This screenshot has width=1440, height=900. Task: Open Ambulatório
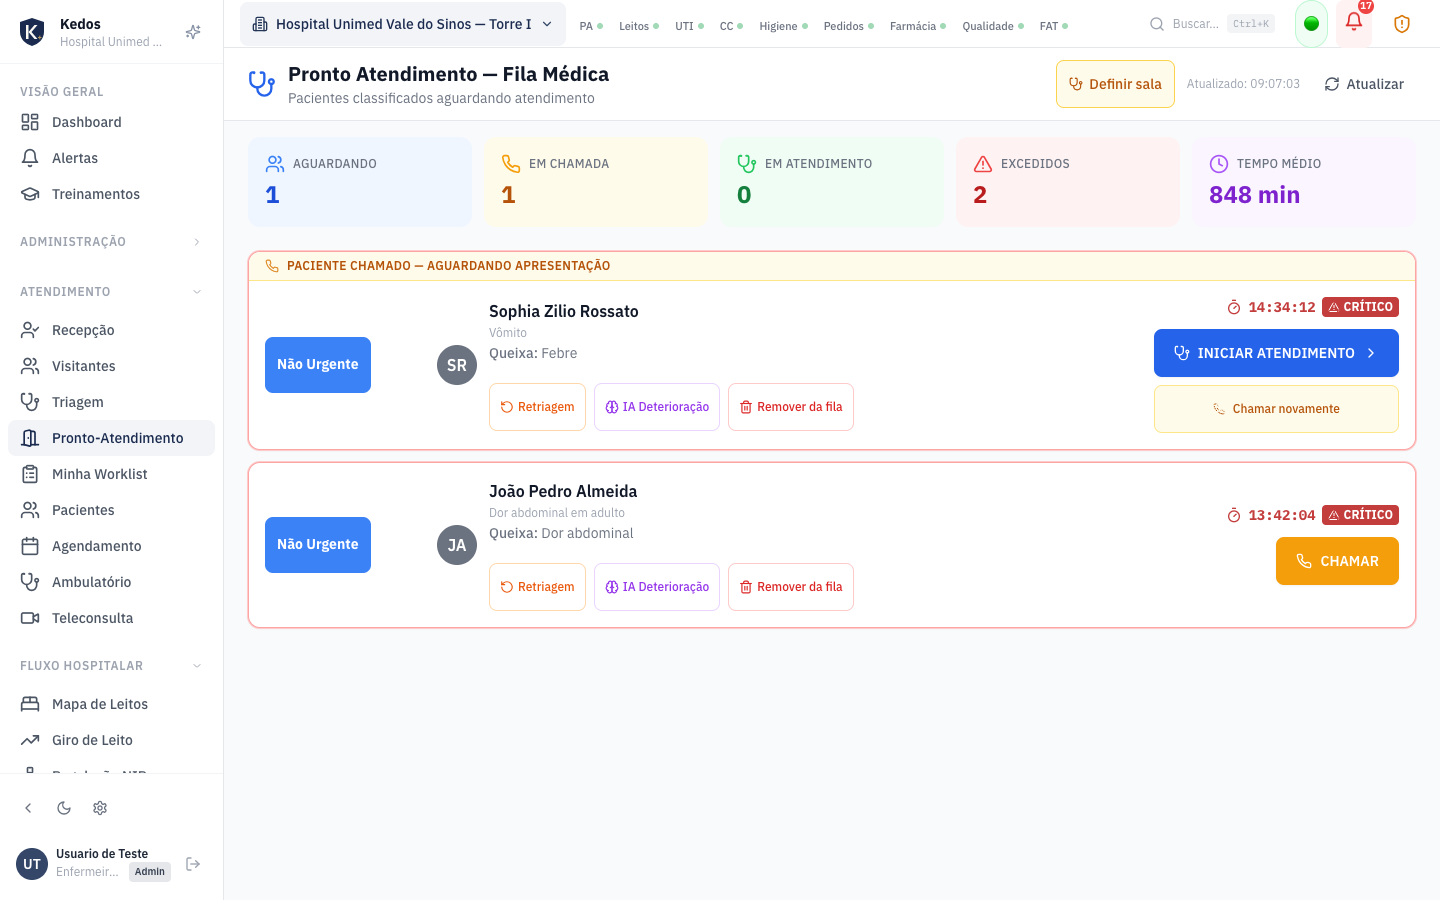(x=111, y=582)
